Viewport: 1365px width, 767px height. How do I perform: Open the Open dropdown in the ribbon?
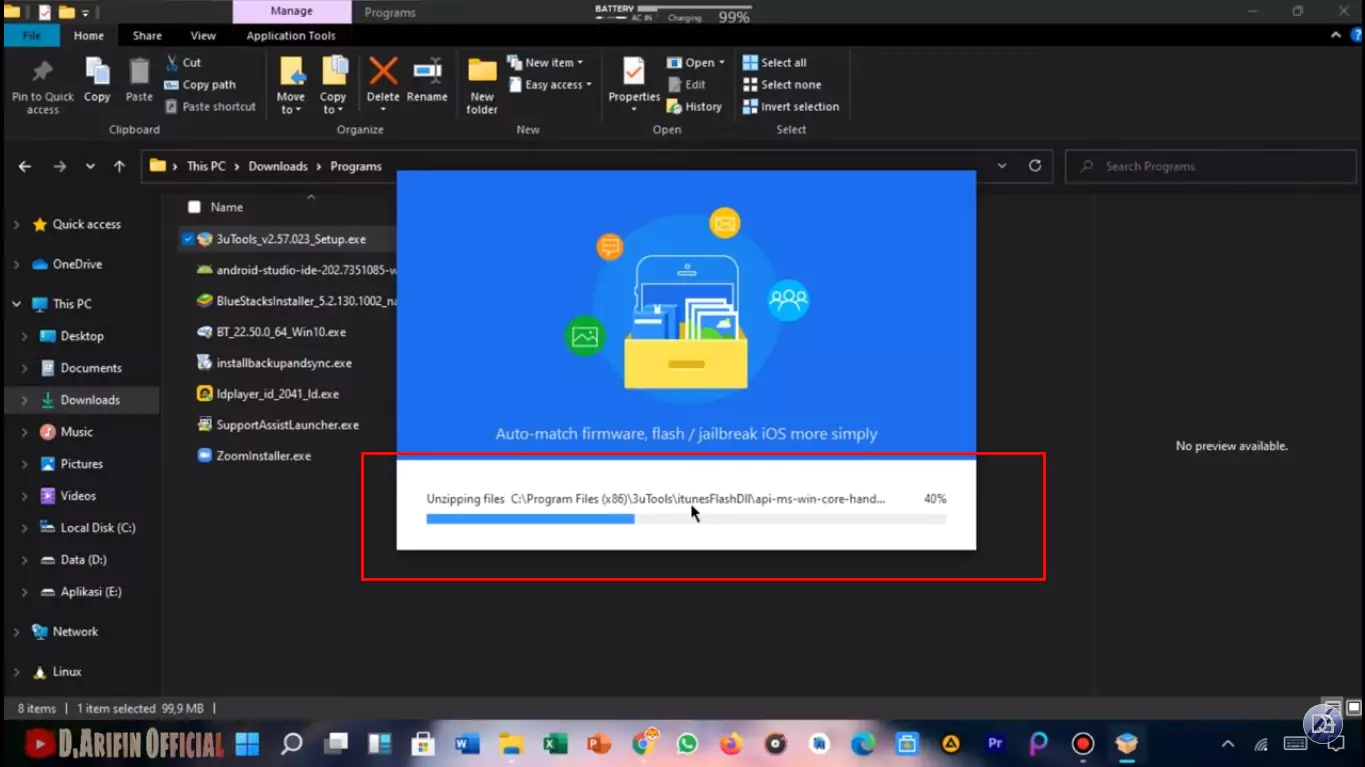pyautogui.click(x=696, y=62)
